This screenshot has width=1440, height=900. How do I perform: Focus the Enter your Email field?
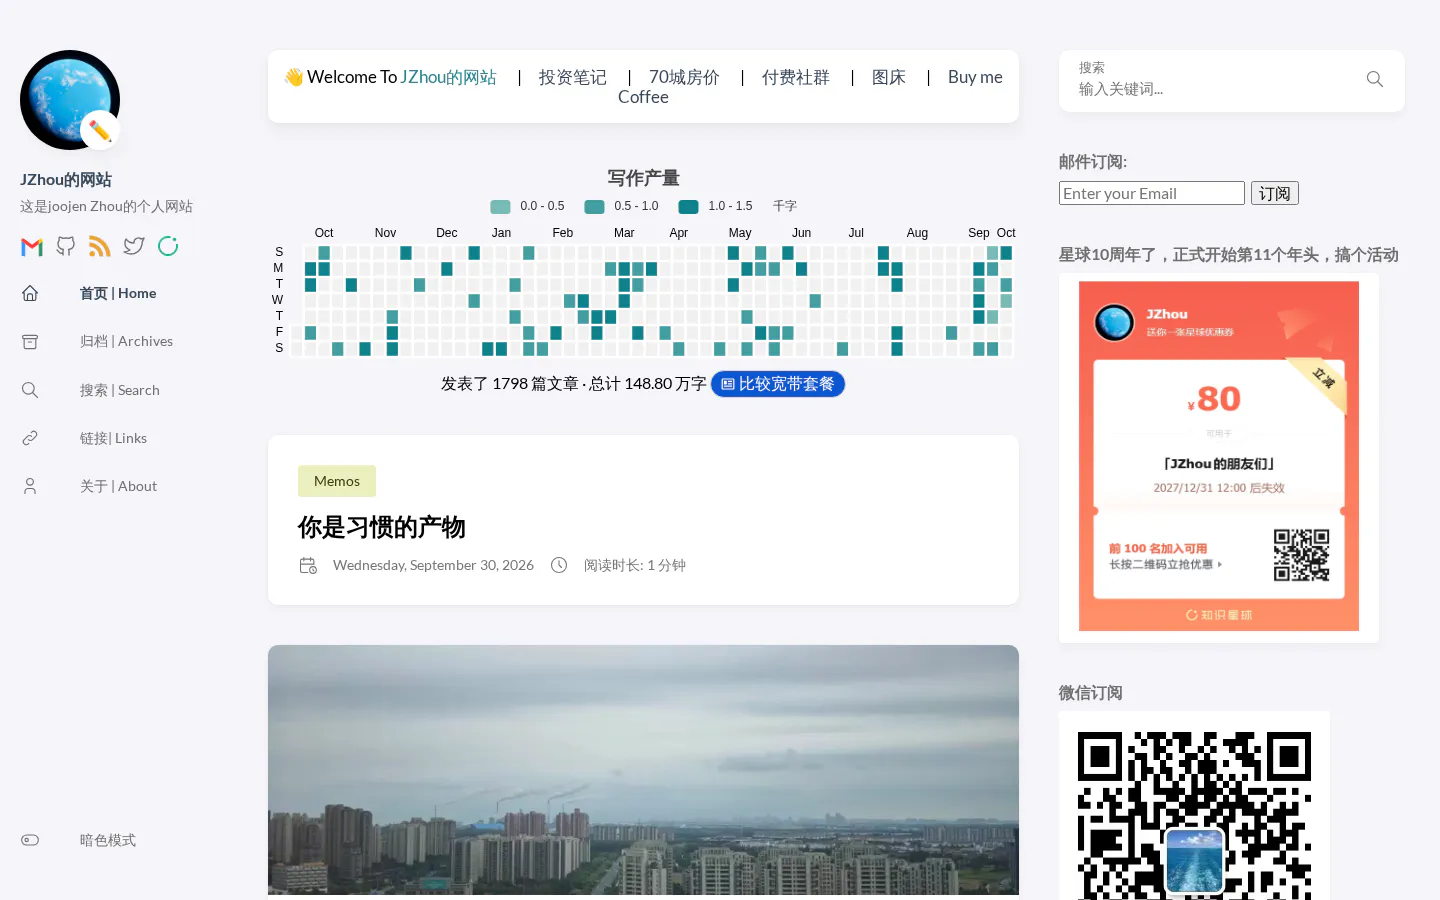pyautogui.click(x=1152, y=193)
